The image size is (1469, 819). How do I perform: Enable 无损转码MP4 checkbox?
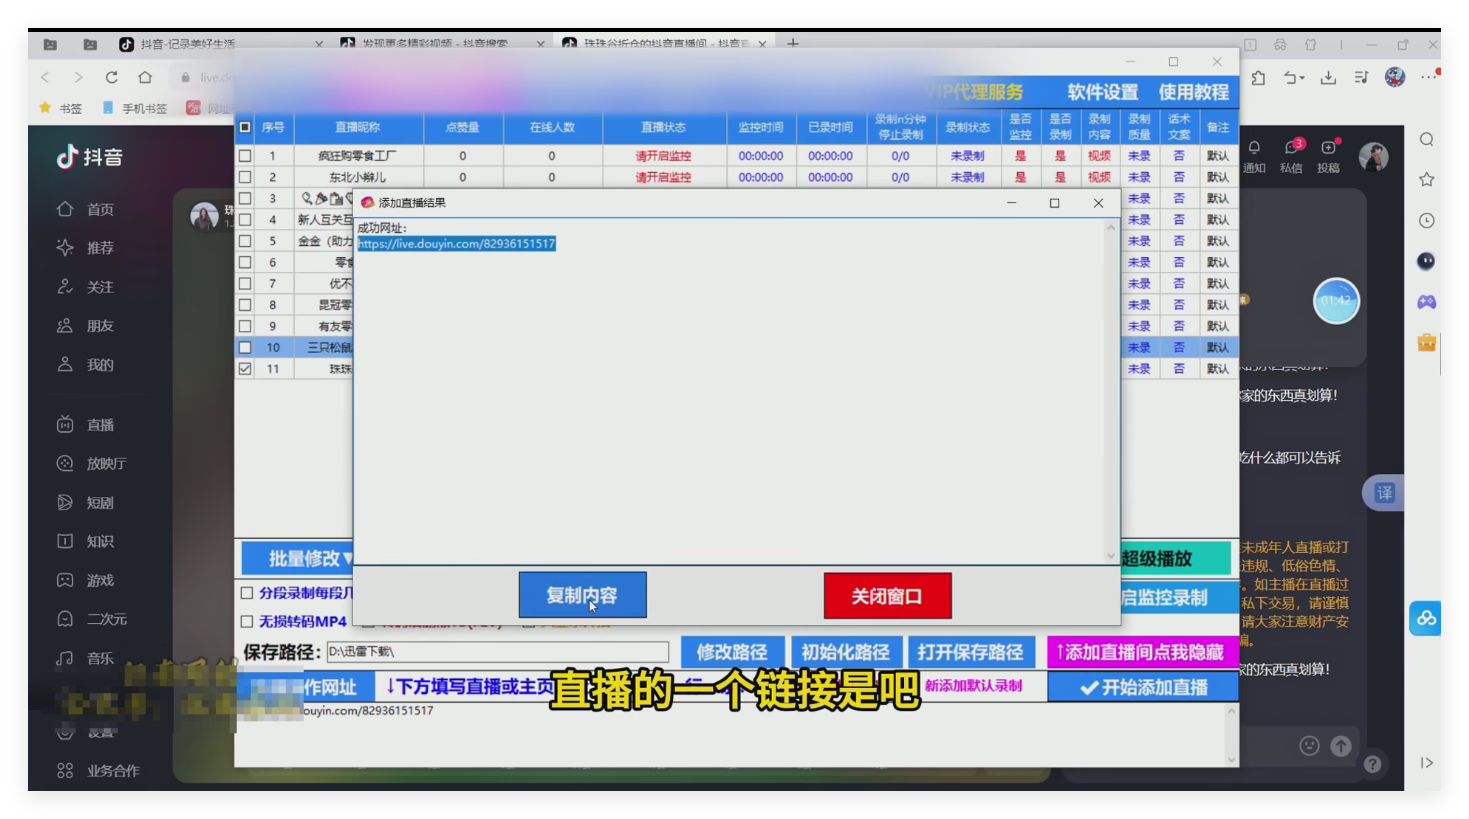[x=247, y=621]
